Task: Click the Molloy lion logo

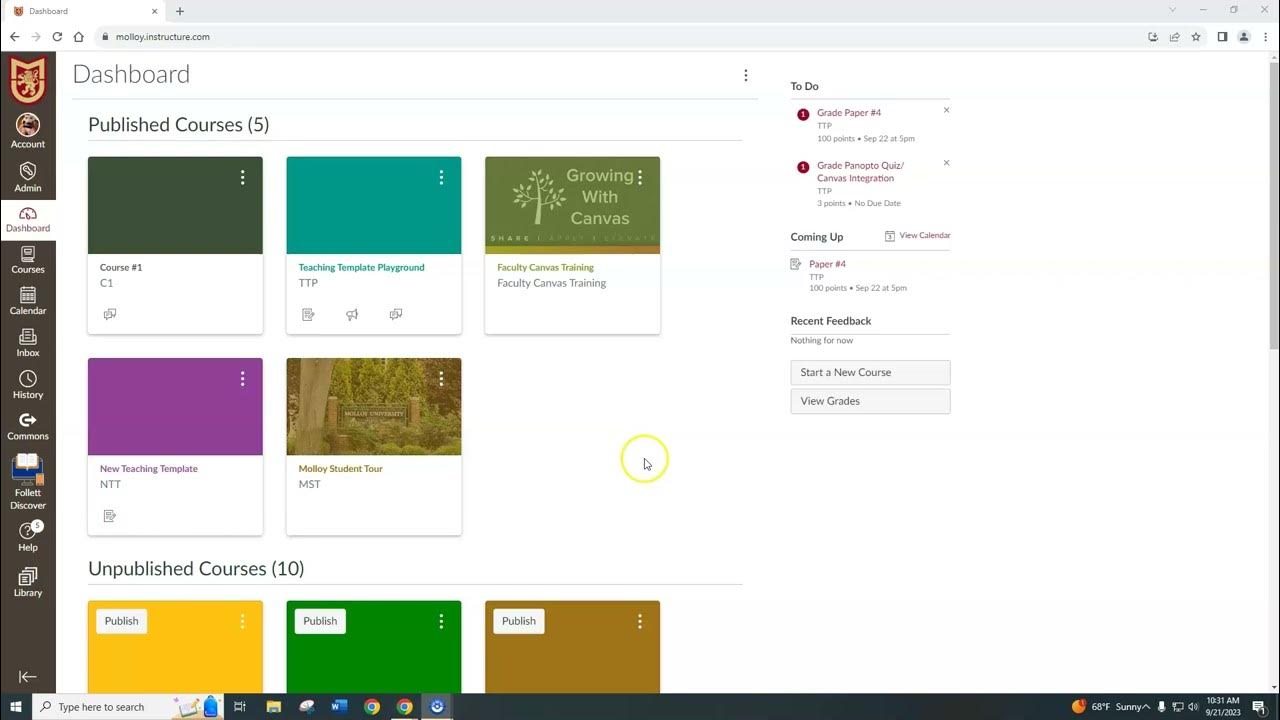Action: pyautogui.click(x=28, y=80)
